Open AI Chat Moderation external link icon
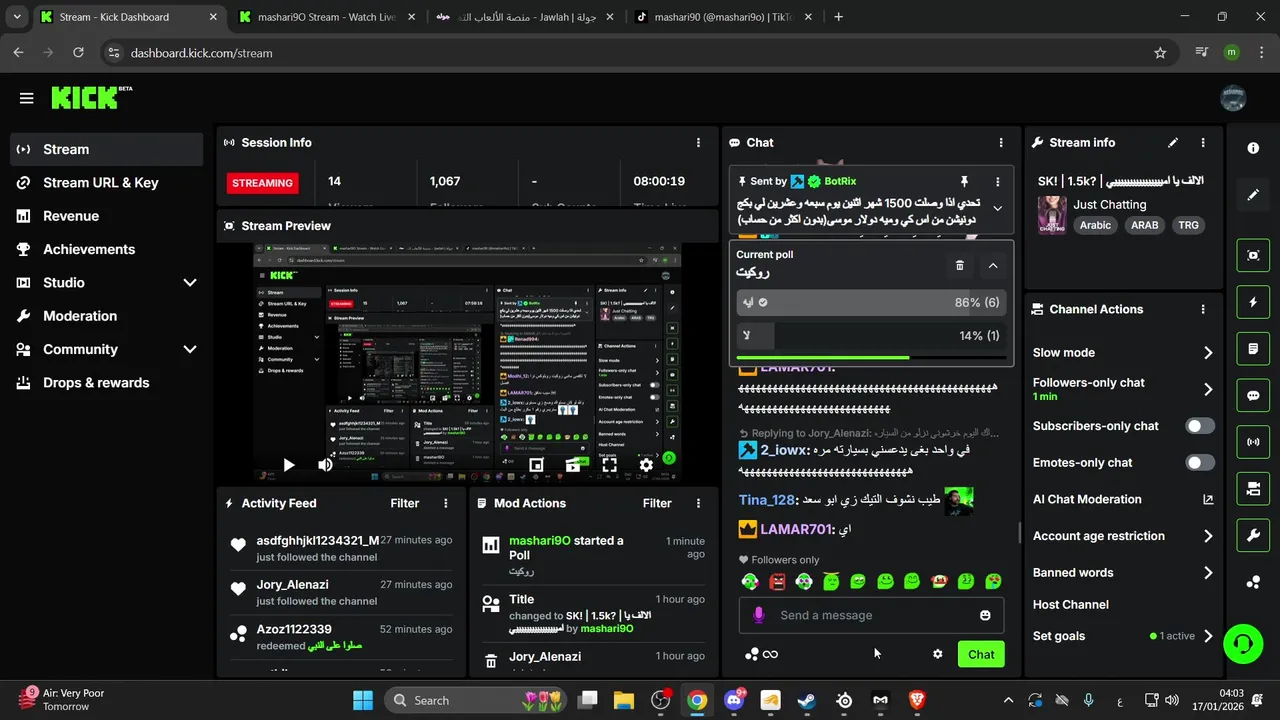 tap(1208, 499)
